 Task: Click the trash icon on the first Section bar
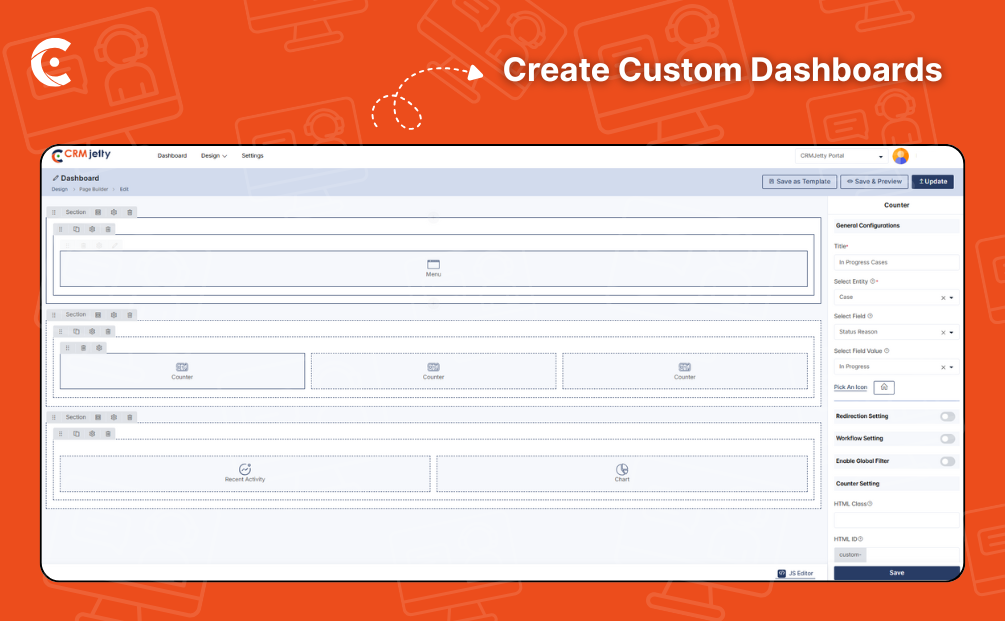(130, 212)
